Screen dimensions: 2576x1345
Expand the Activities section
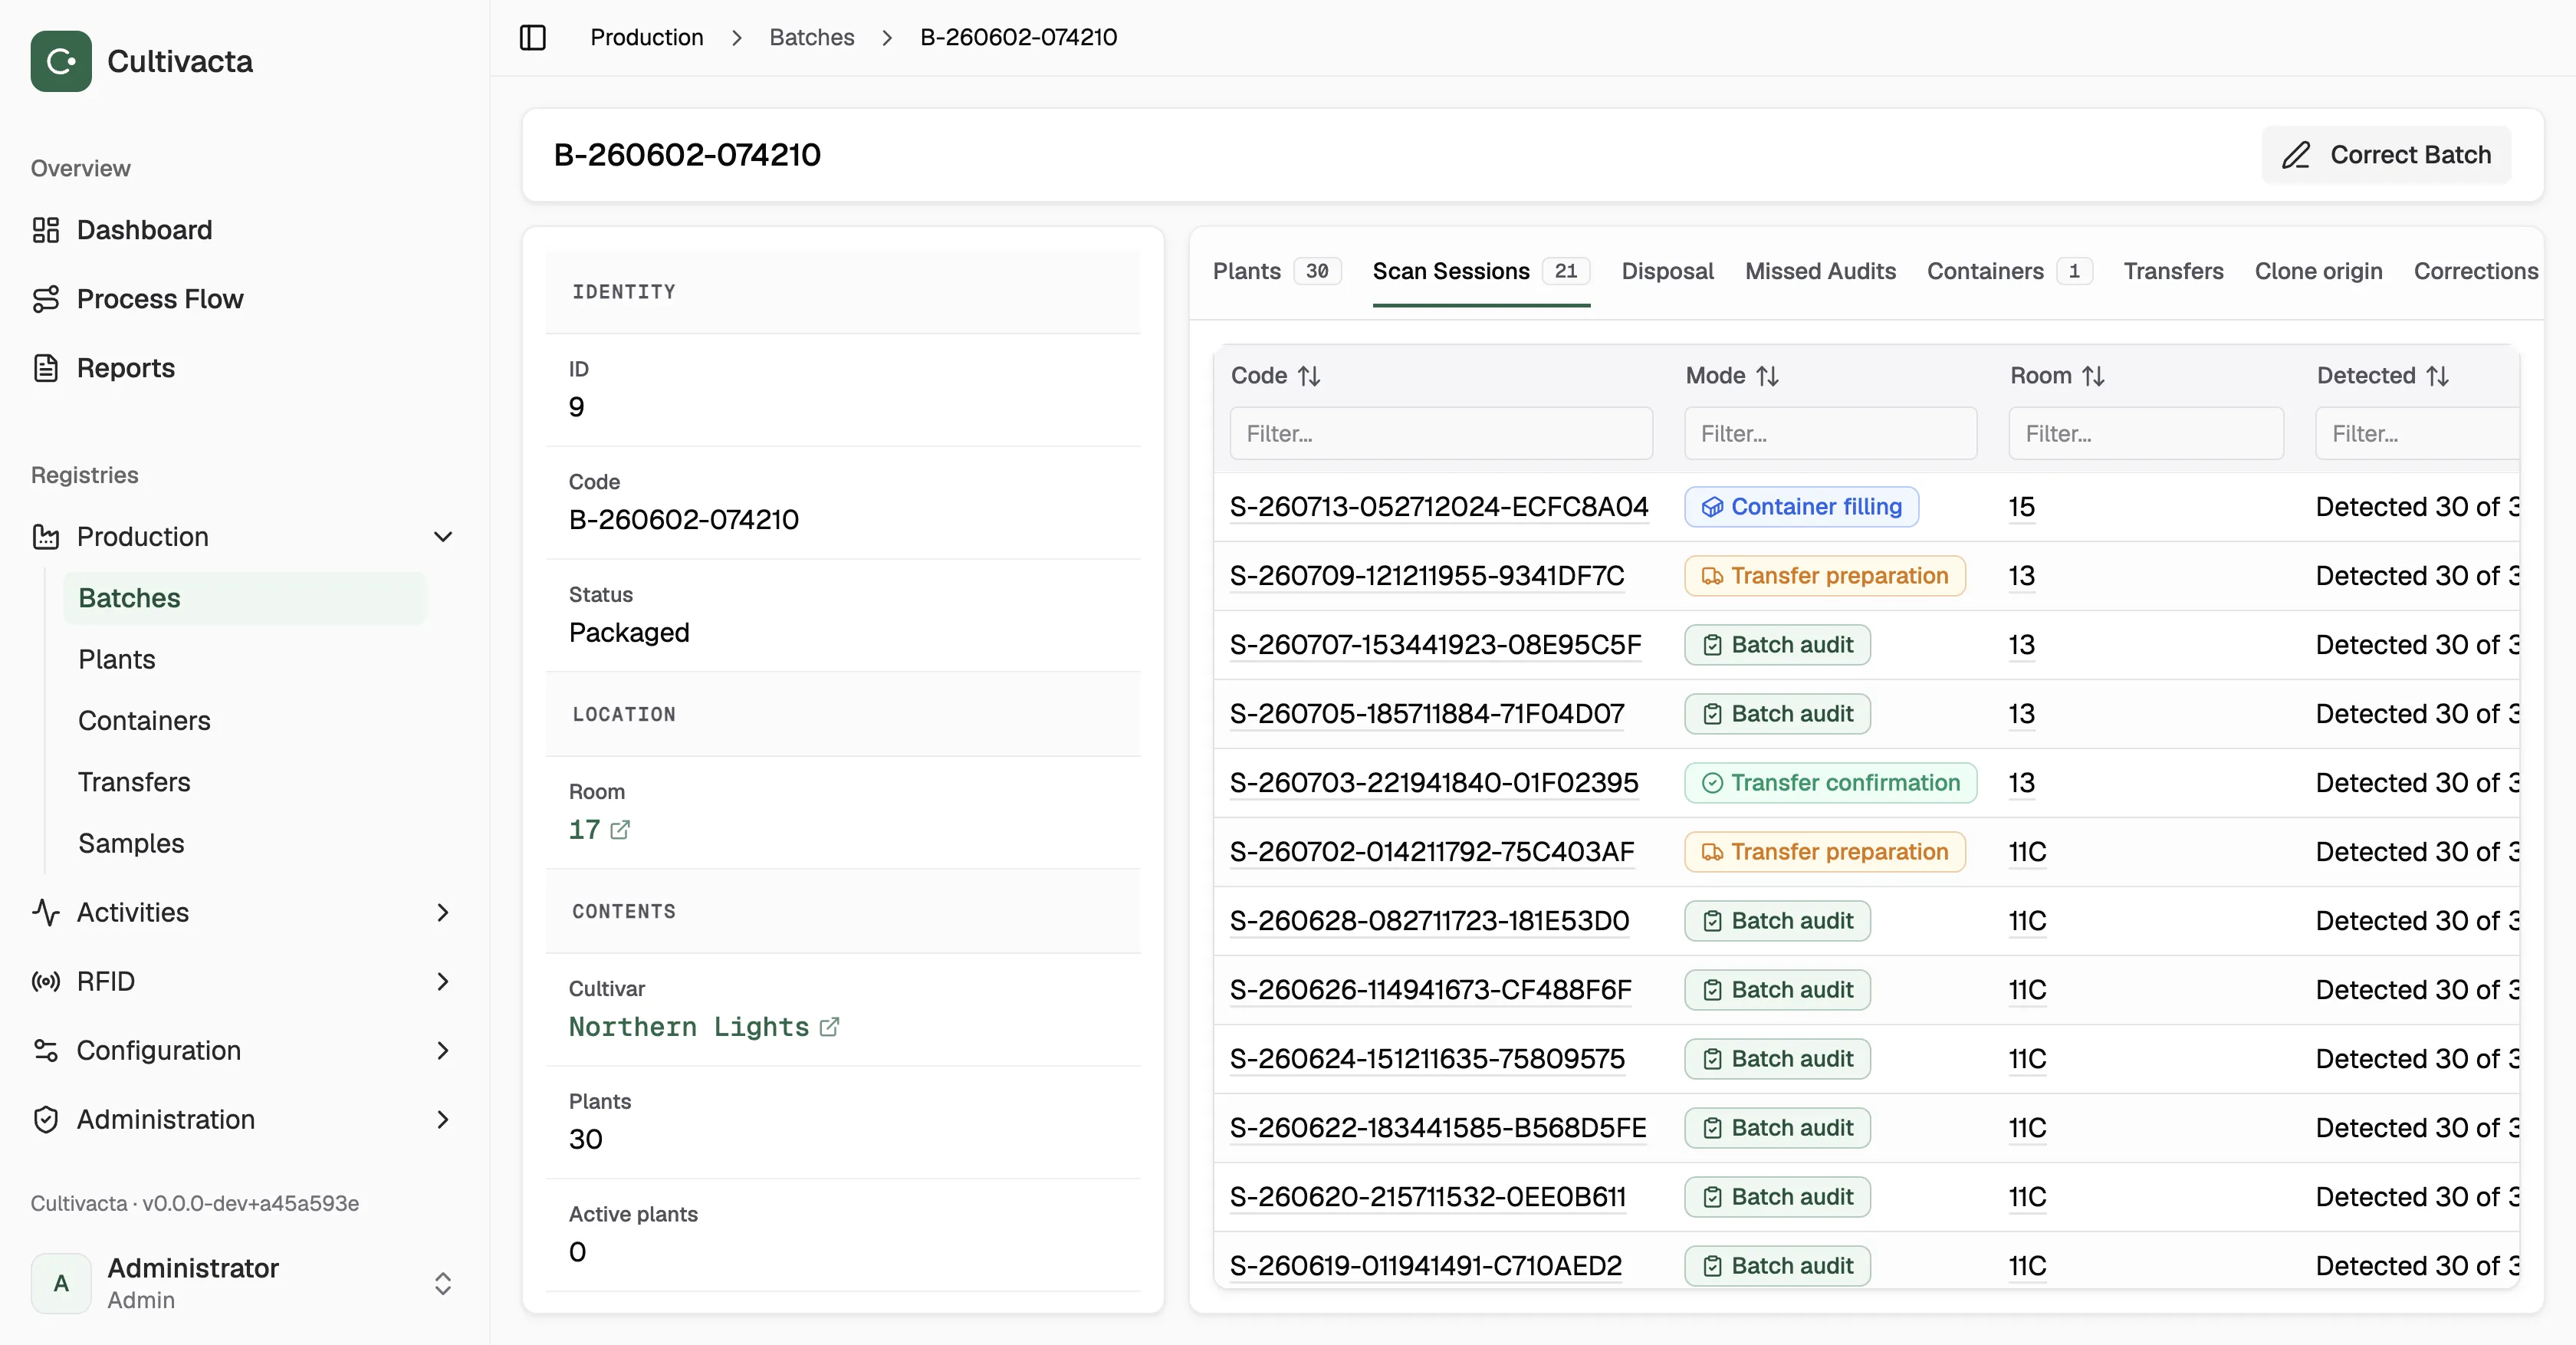[443, 913]
